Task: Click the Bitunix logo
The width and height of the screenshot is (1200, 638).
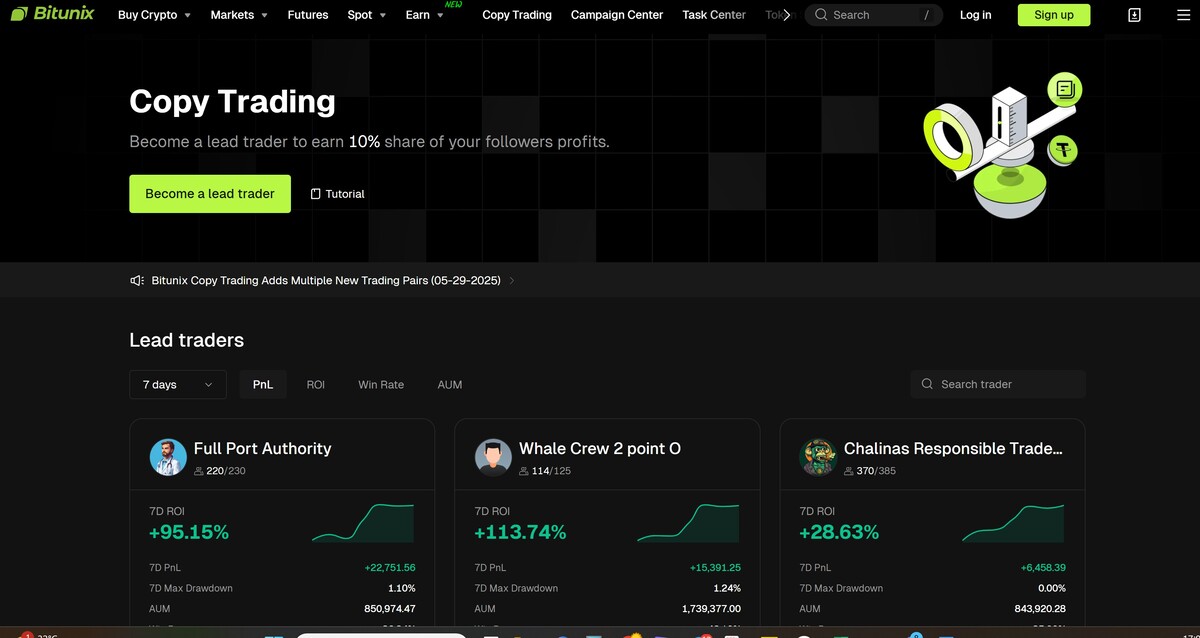Action: (x=52, y=14)
